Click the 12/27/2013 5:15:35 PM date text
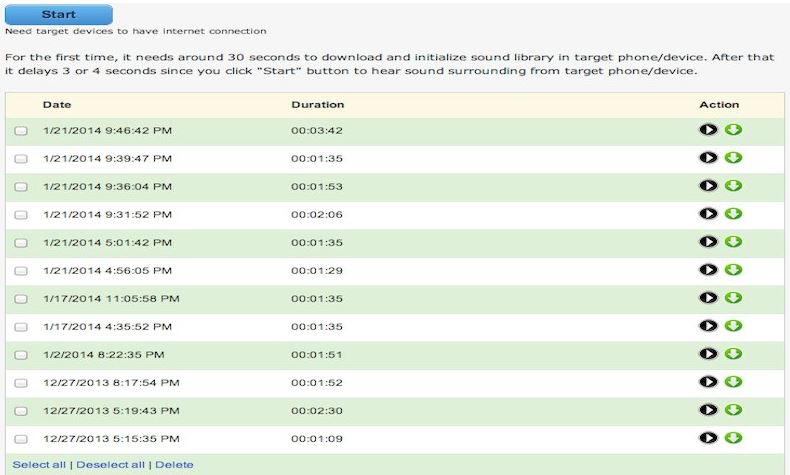Screen dimensions: 790x475 click(x=111, y=439)
